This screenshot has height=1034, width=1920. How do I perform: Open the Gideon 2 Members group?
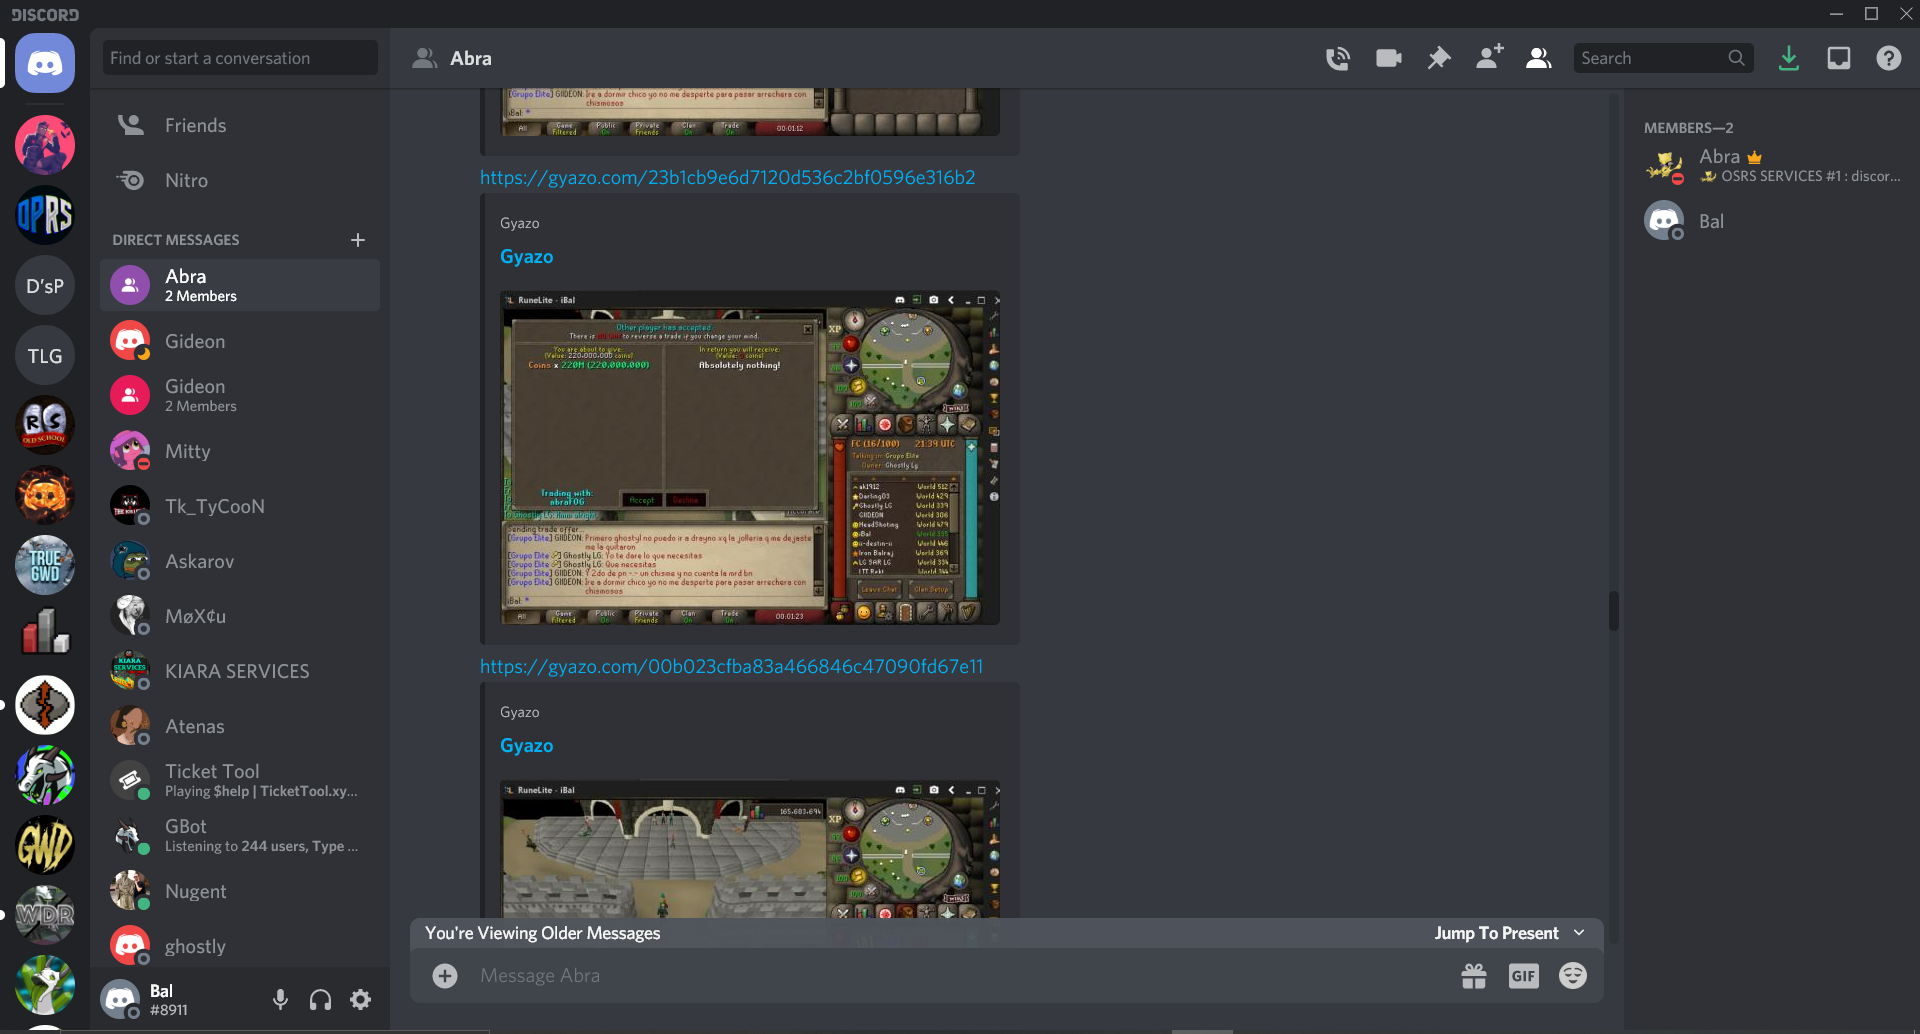point(240,395)
